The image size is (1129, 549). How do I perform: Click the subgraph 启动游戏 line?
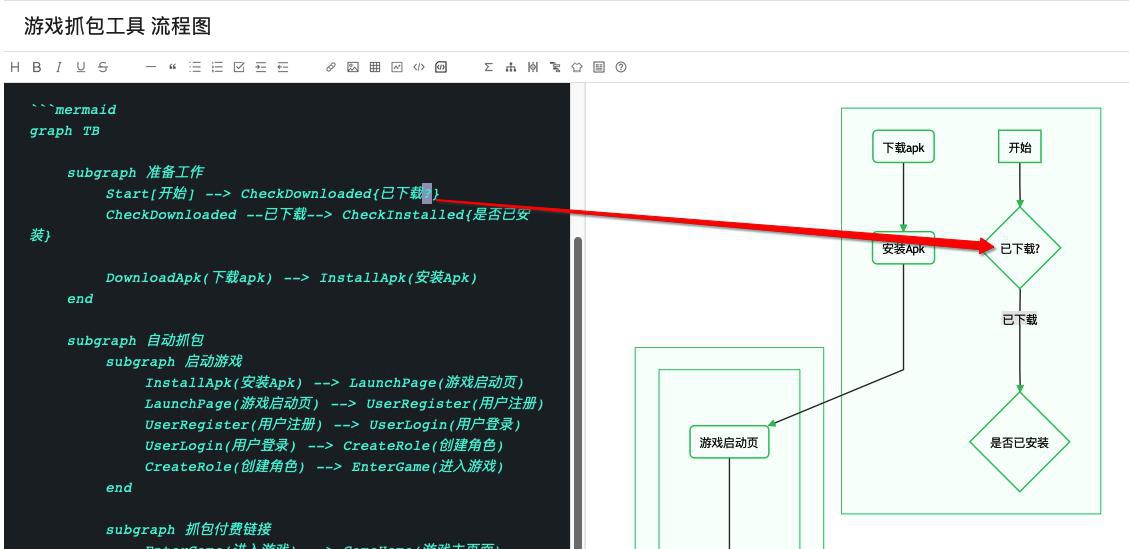coord(174,362)
